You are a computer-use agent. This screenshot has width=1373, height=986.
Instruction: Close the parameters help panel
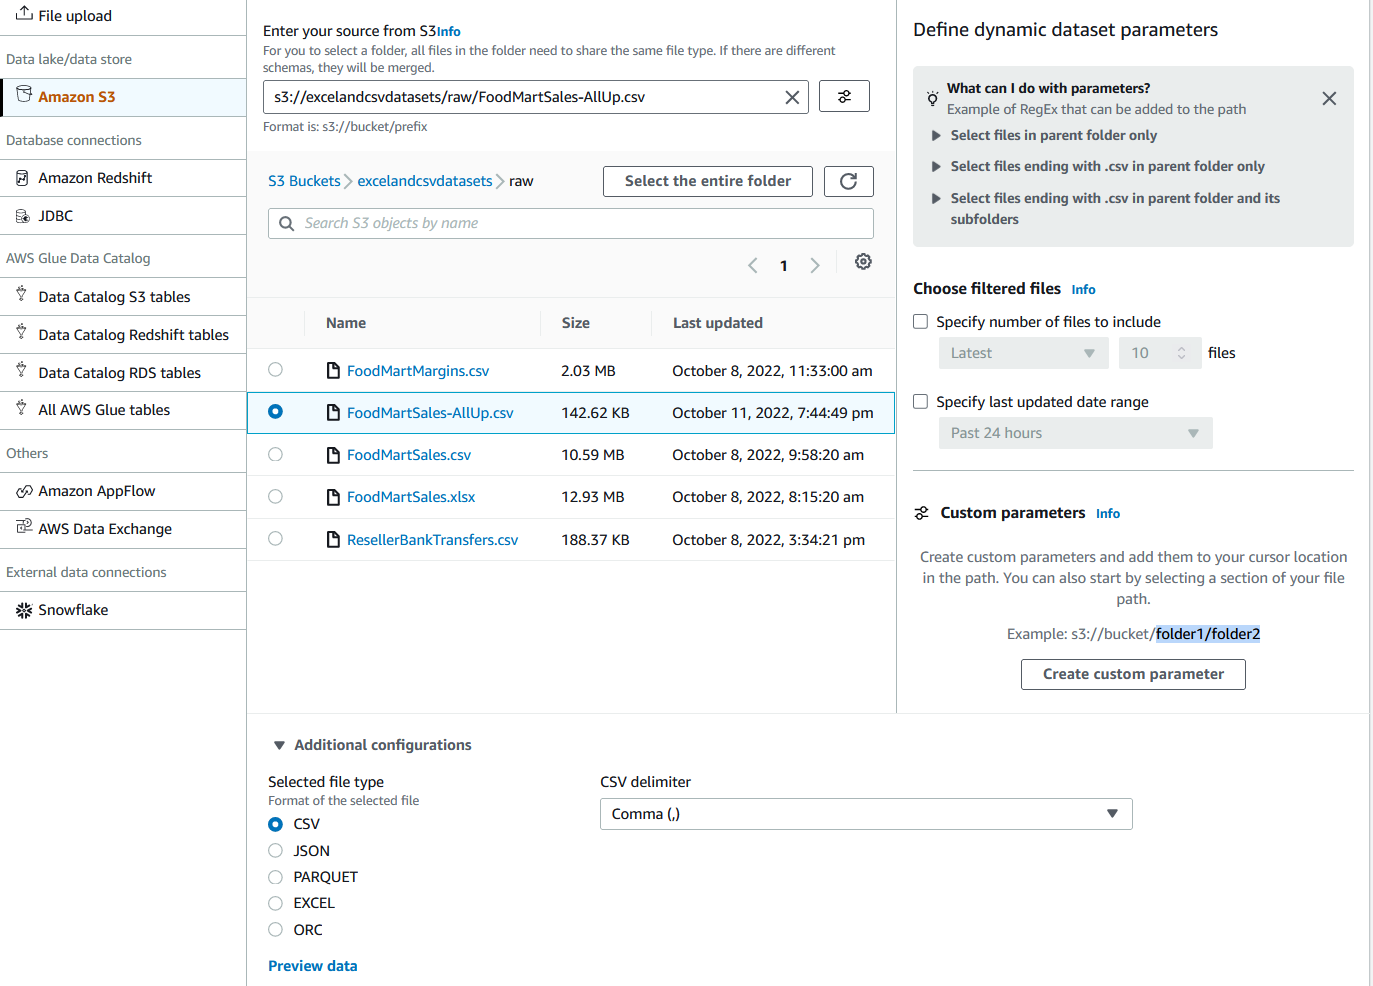coord(1329,98)
